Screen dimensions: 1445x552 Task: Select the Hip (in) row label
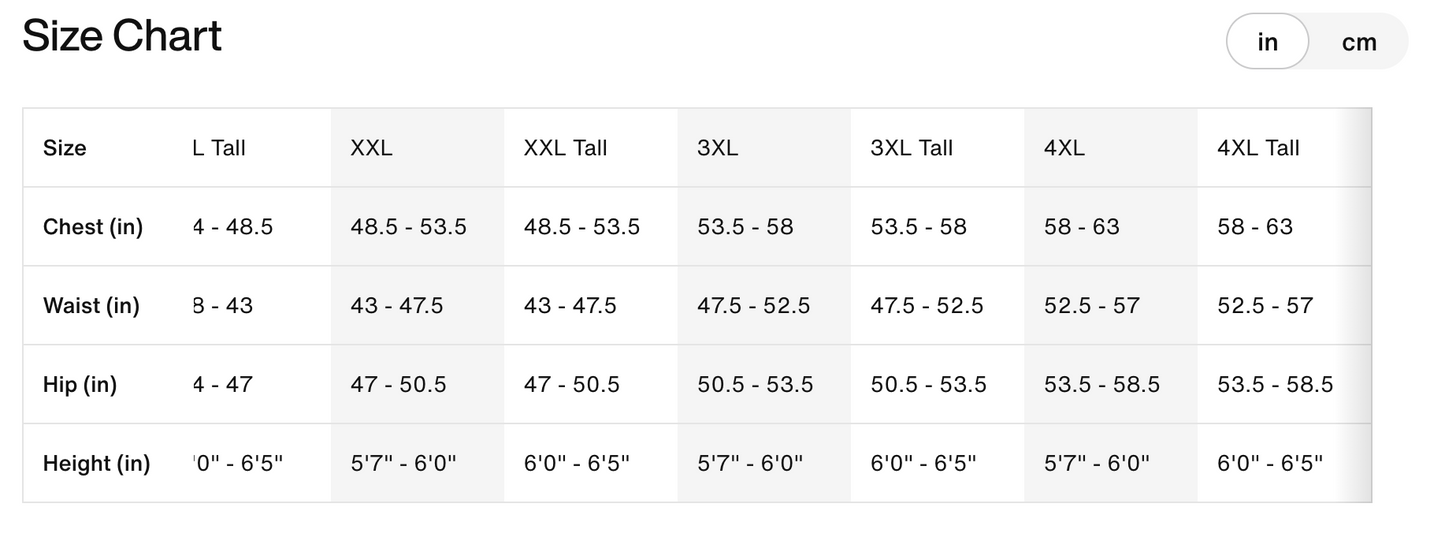(x=80, y=384)
